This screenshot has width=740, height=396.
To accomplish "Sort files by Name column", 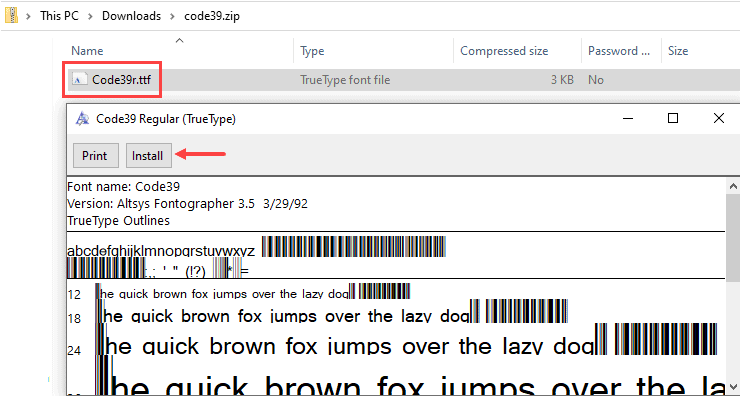I will pyautogui.click(x=87, y=51).
